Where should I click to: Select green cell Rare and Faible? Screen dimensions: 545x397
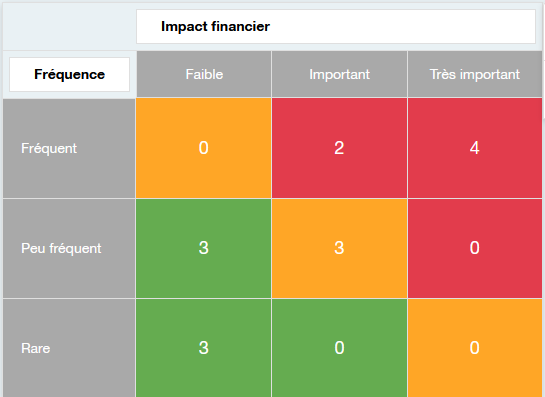pos(203,348)
